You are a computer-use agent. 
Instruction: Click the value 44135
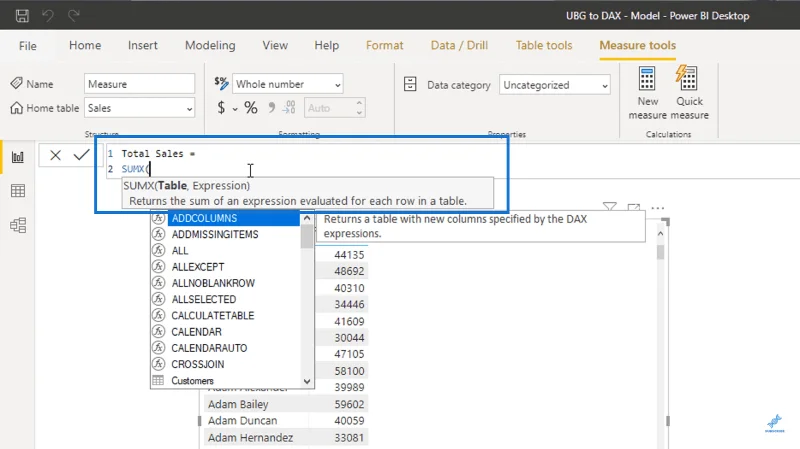[349, 255]
